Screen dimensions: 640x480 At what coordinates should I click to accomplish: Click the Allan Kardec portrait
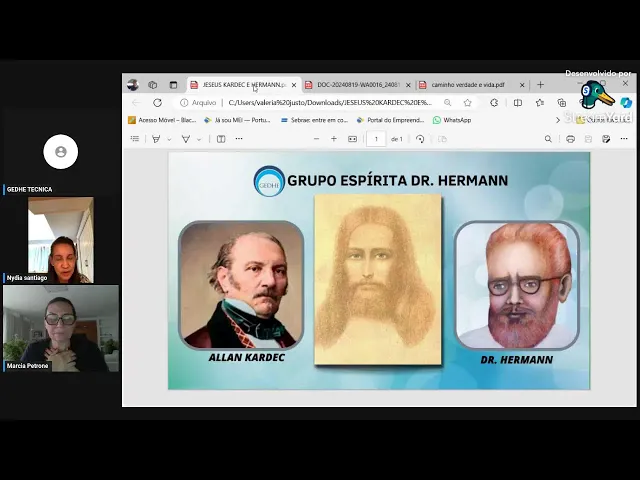(x=241, y=285)
